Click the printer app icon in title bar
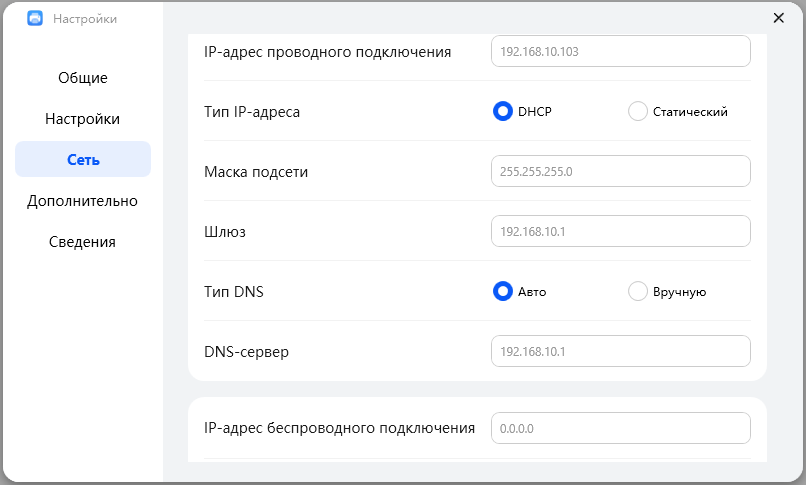The height and width of the screenshot is (485, 806). [x=35, y=18]
